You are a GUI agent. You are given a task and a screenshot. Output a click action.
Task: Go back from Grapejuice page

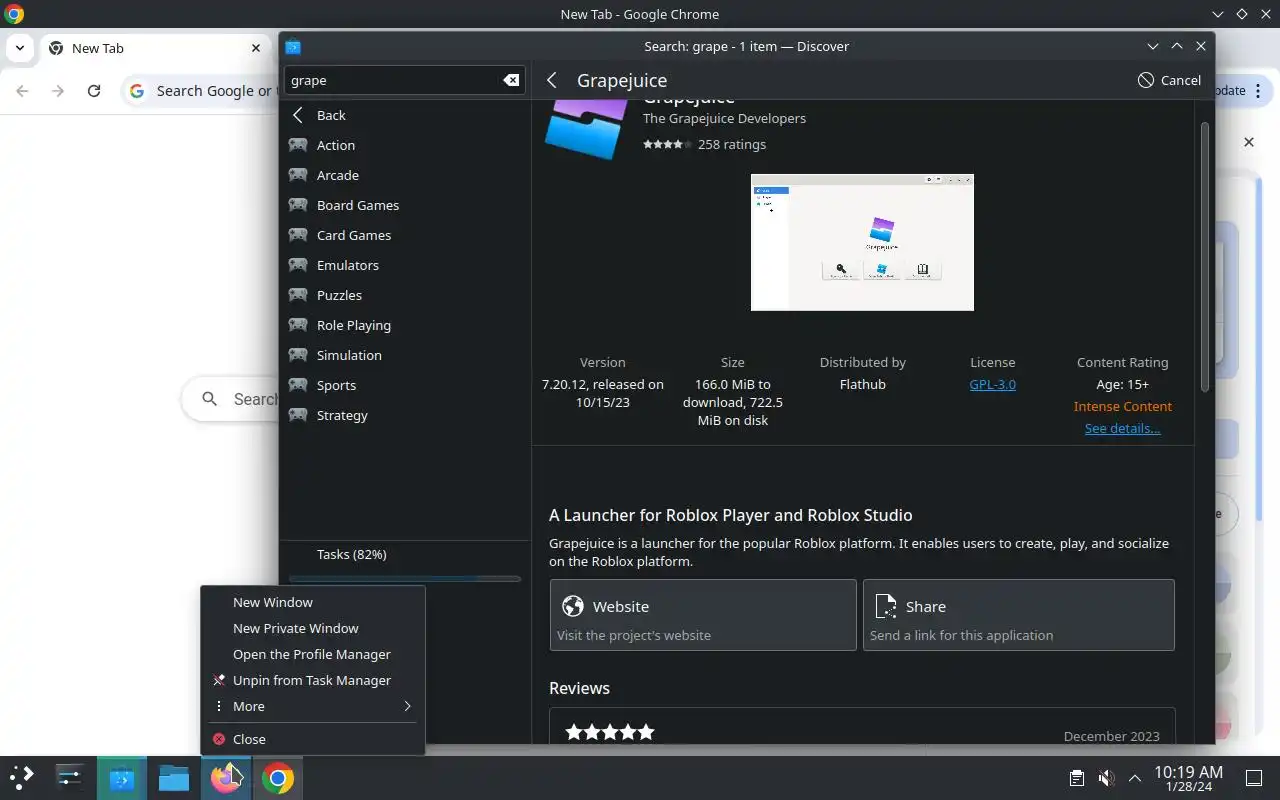[x=551, y=80]
